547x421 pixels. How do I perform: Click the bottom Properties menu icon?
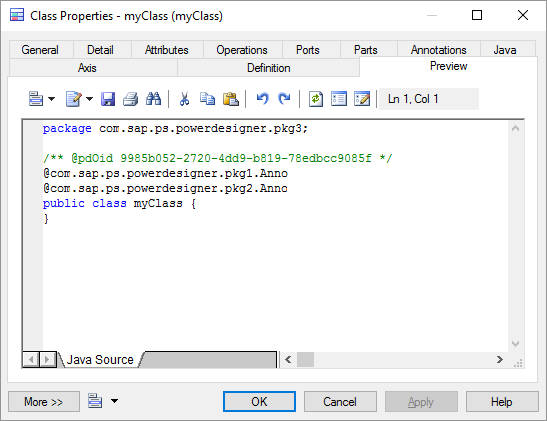click(x=95, y=401)
